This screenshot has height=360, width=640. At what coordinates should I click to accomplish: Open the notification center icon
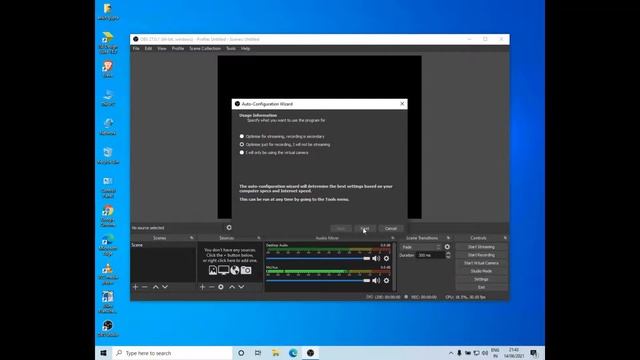[x=533, y=353]
